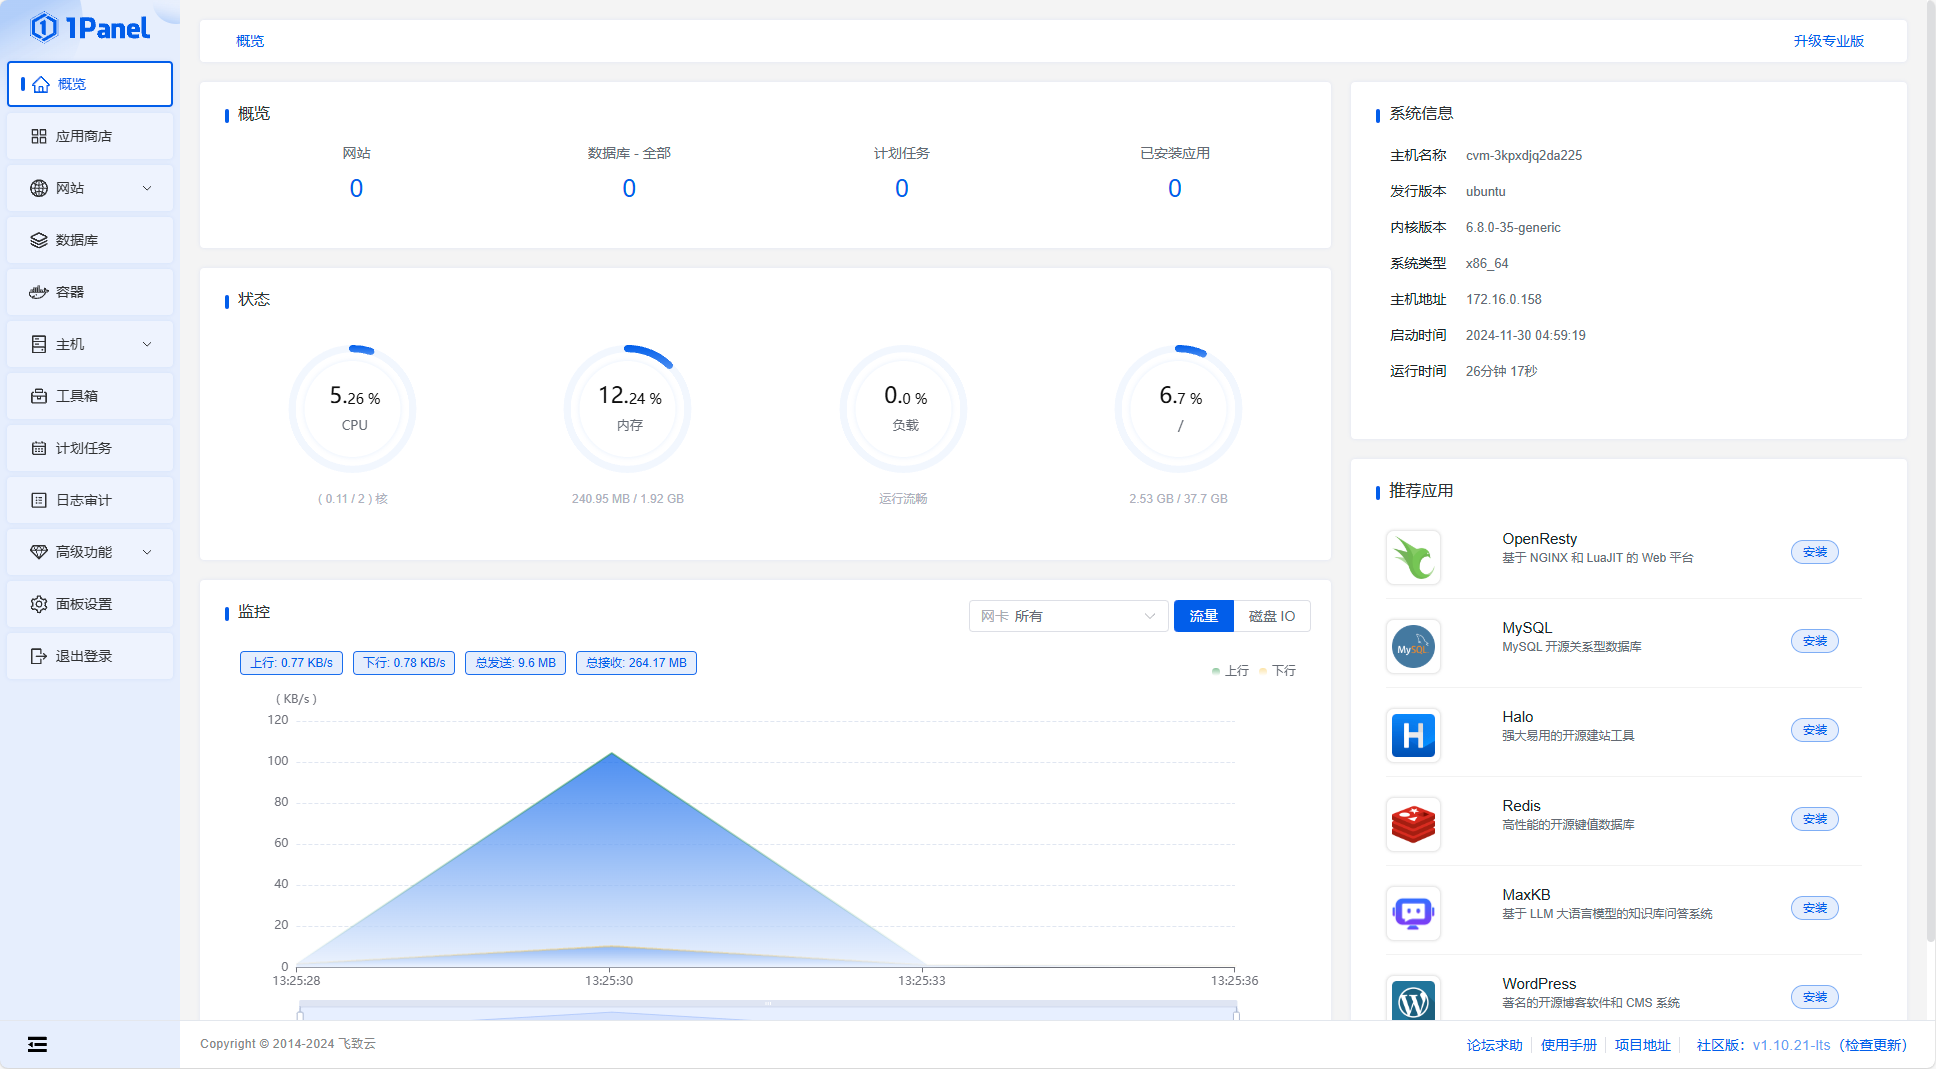
Task: Click the 升级专业版 link
Action: pos(1828,41)
